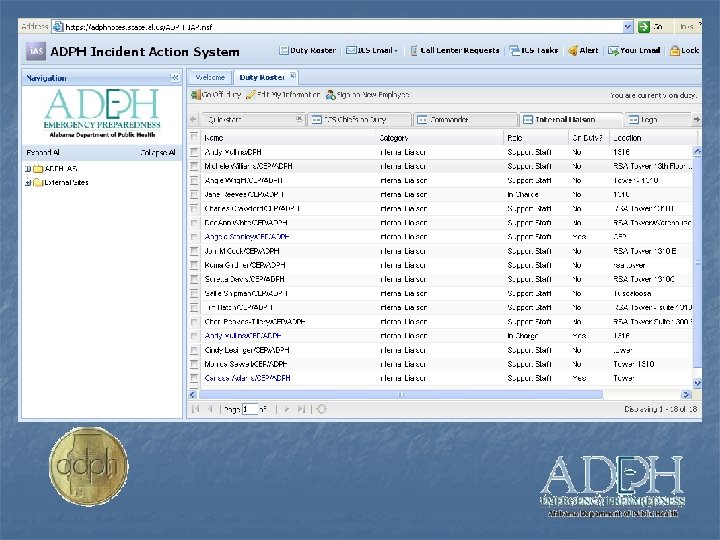Click the ICS Chiefs on Duty tab icon

click(316, 120)
